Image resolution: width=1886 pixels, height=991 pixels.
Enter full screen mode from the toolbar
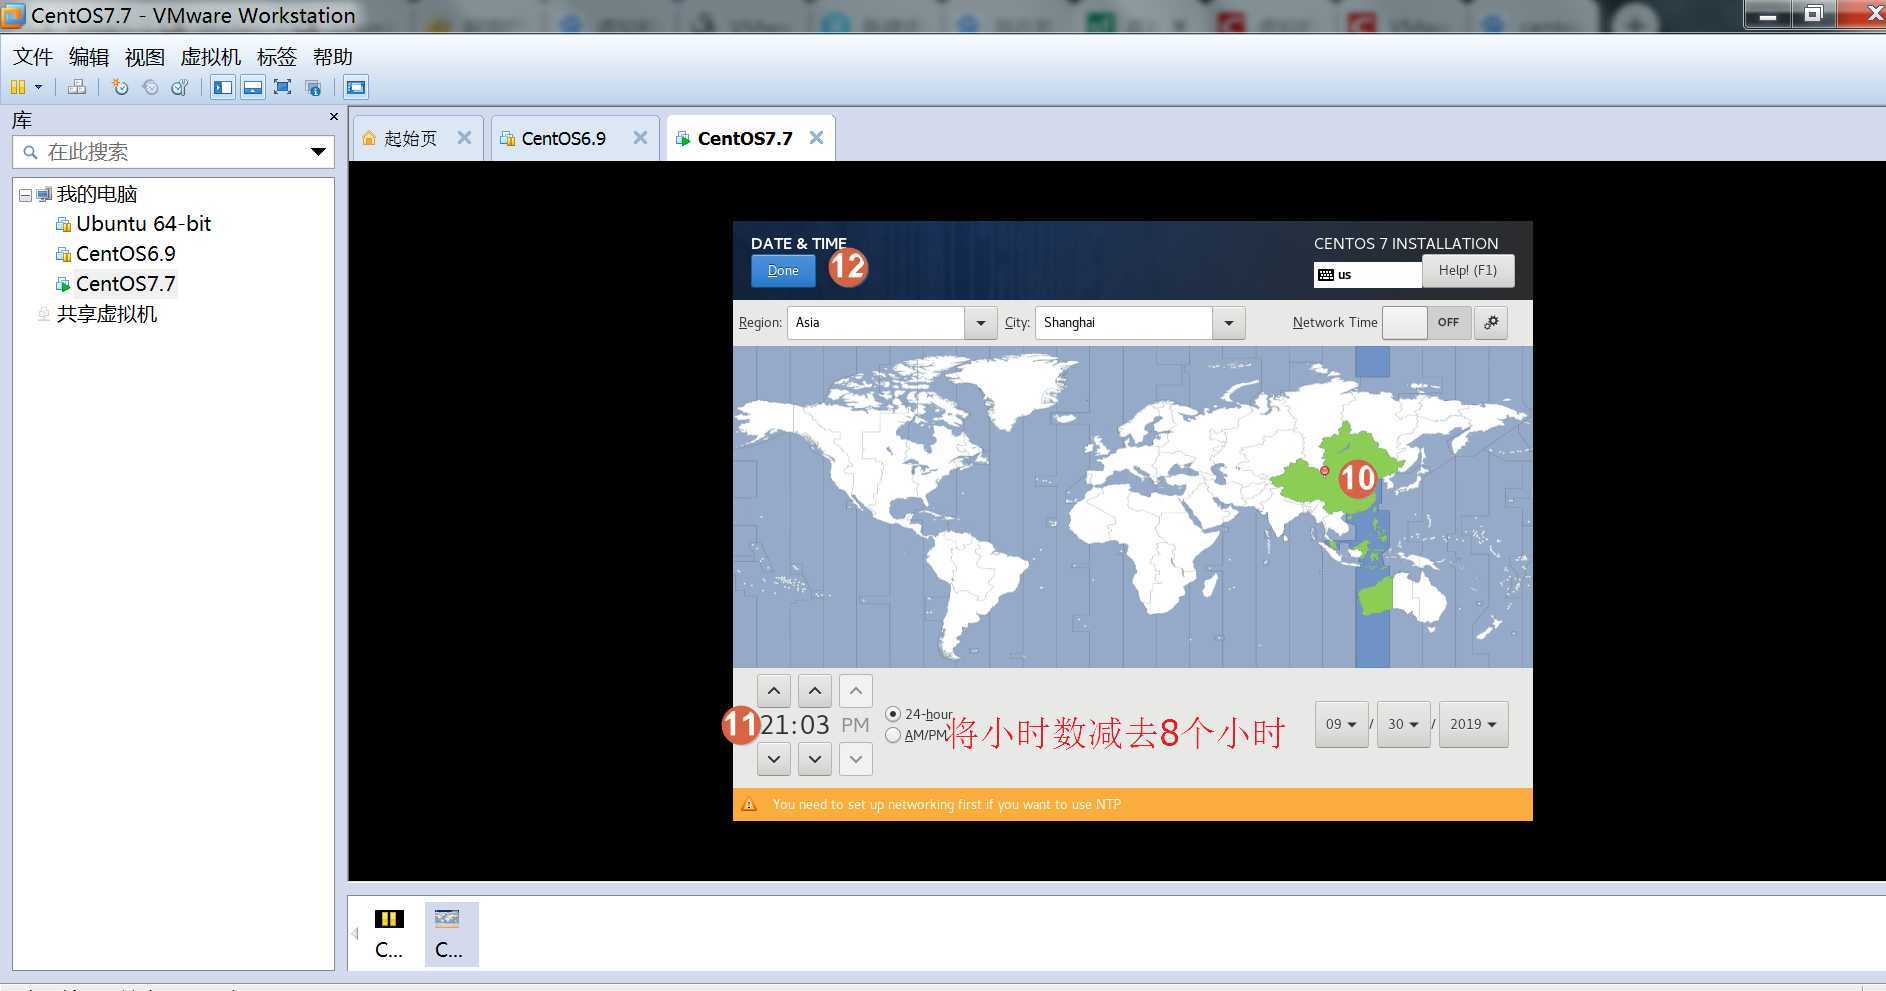tap(283, 87)
